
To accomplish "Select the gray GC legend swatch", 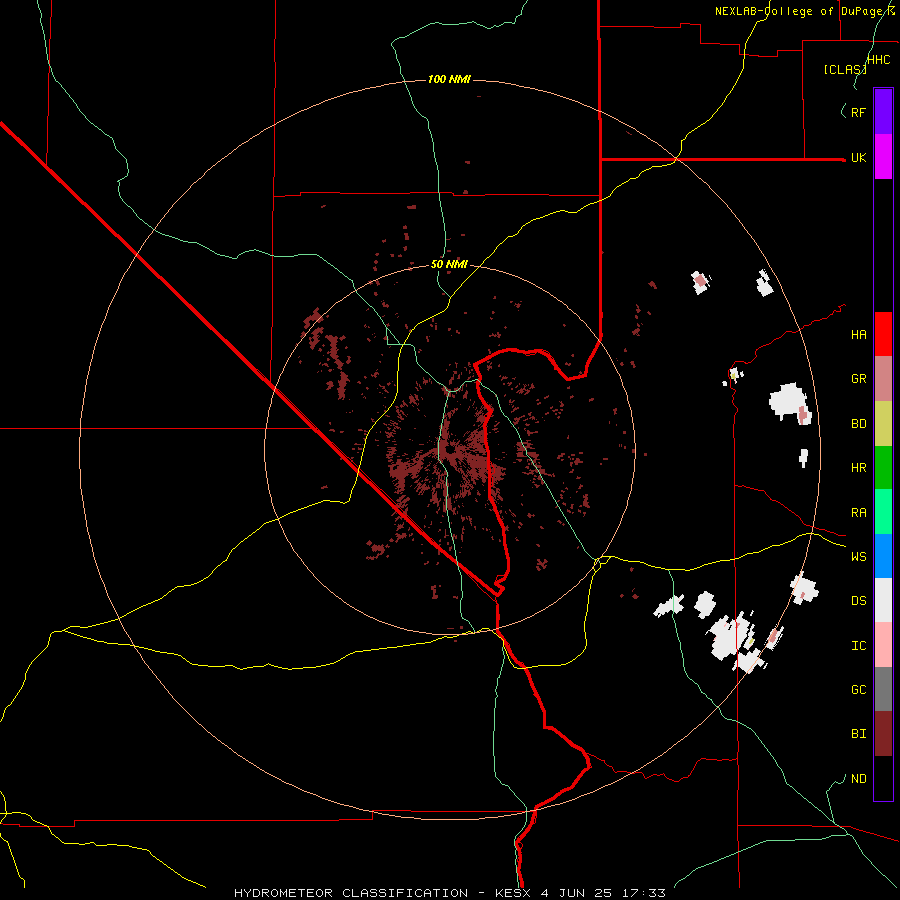I will coord(883,689).
